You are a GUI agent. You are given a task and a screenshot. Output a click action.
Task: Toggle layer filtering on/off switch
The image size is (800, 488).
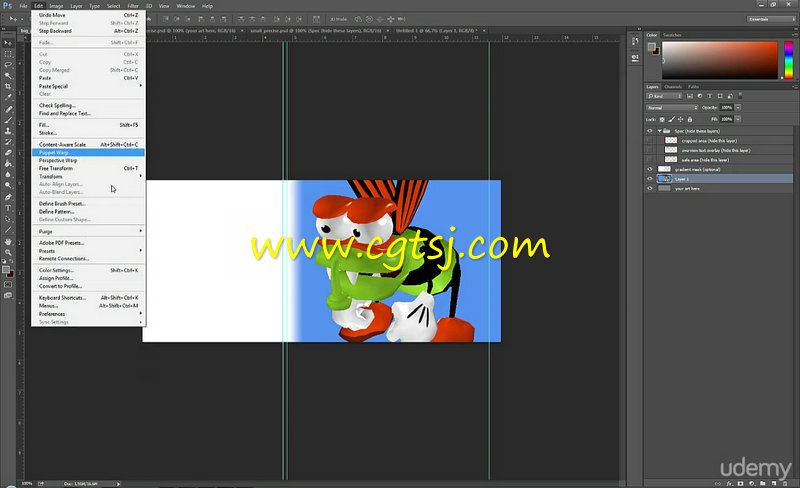tap(740, 95)
